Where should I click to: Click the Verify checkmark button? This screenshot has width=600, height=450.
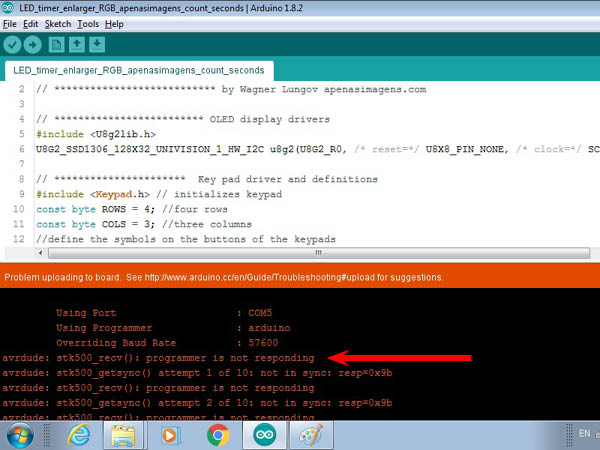point(13,45)
